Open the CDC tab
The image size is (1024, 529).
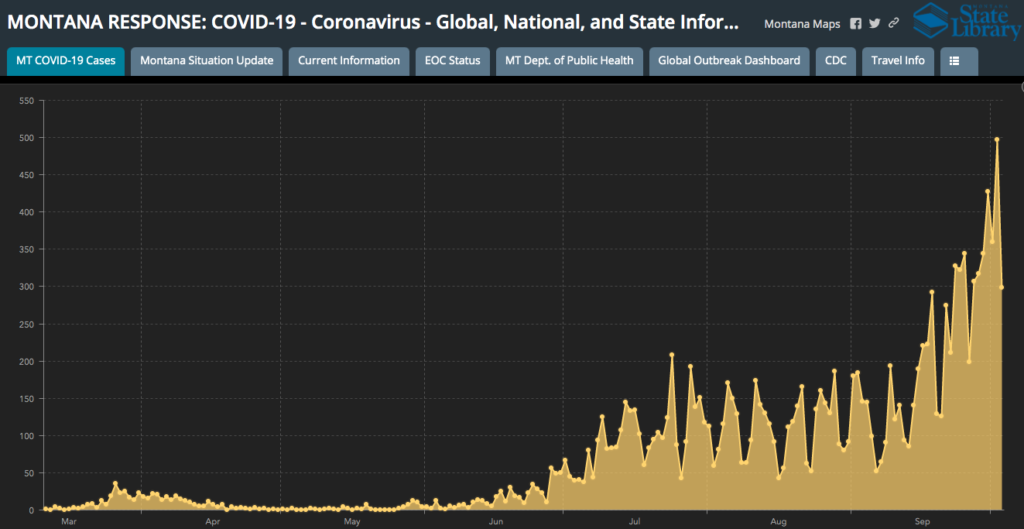(x=835, y=61)
